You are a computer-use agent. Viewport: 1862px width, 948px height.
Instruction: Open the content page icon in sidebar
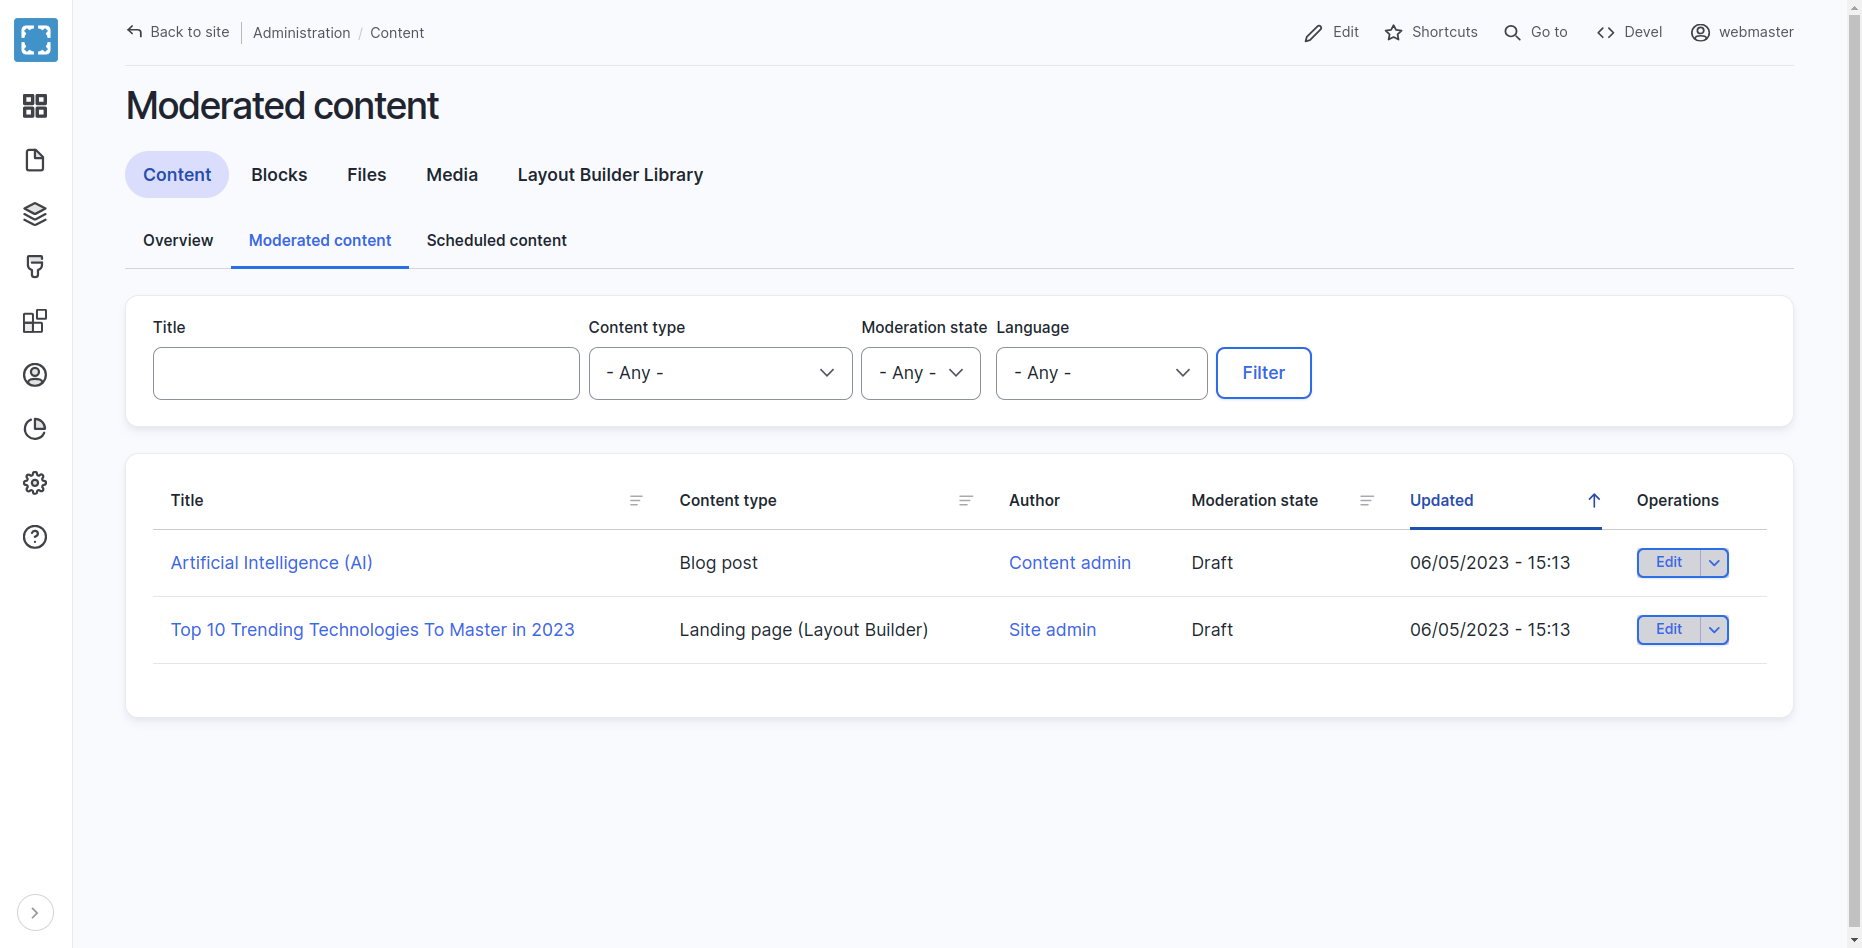coord(35,160)
